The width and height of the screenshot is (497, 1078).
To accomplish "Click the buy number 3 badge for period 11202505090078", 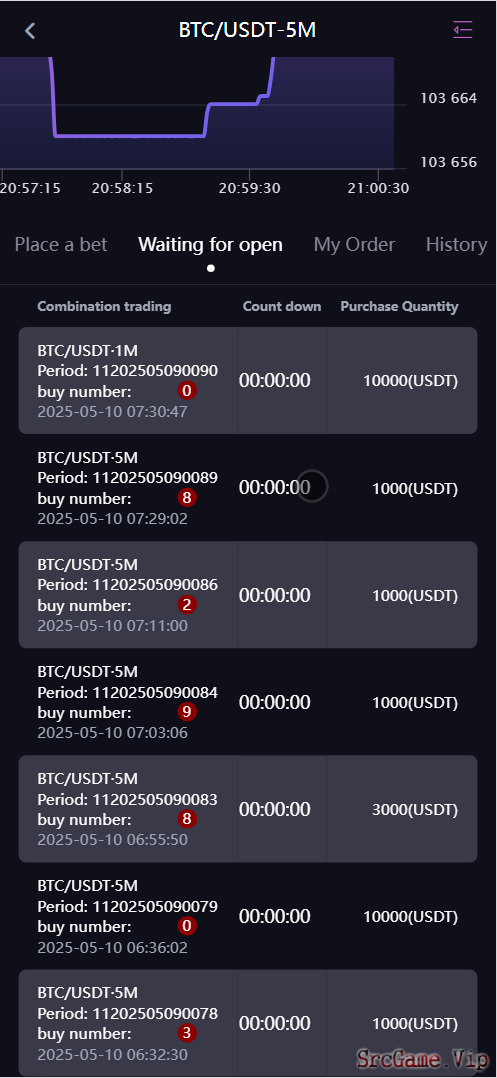I will tap(186, 1033).
